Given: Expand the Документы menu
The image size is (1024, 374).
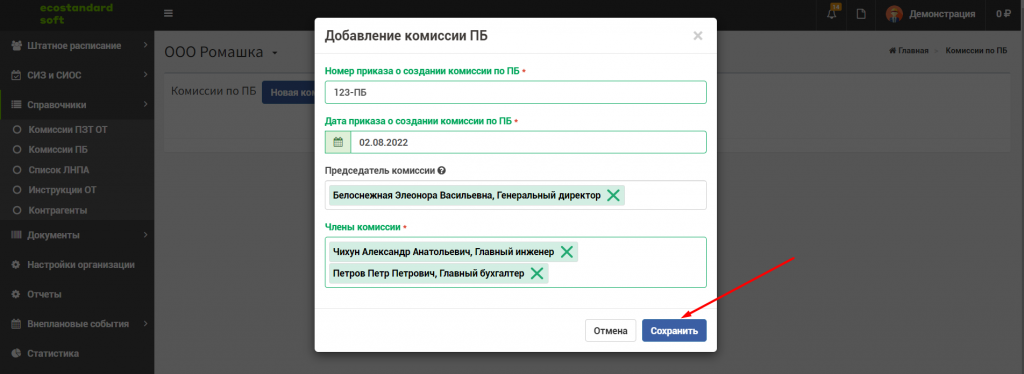Looking at the screenshot, I should pyautogui.click(x=77, y=235).
